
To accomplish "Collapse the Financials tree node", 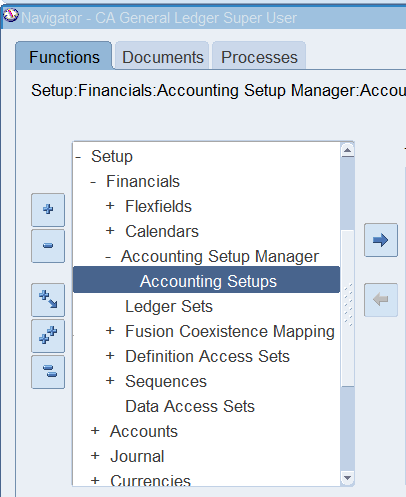I will pyautogui.click(x=93, y=182).
